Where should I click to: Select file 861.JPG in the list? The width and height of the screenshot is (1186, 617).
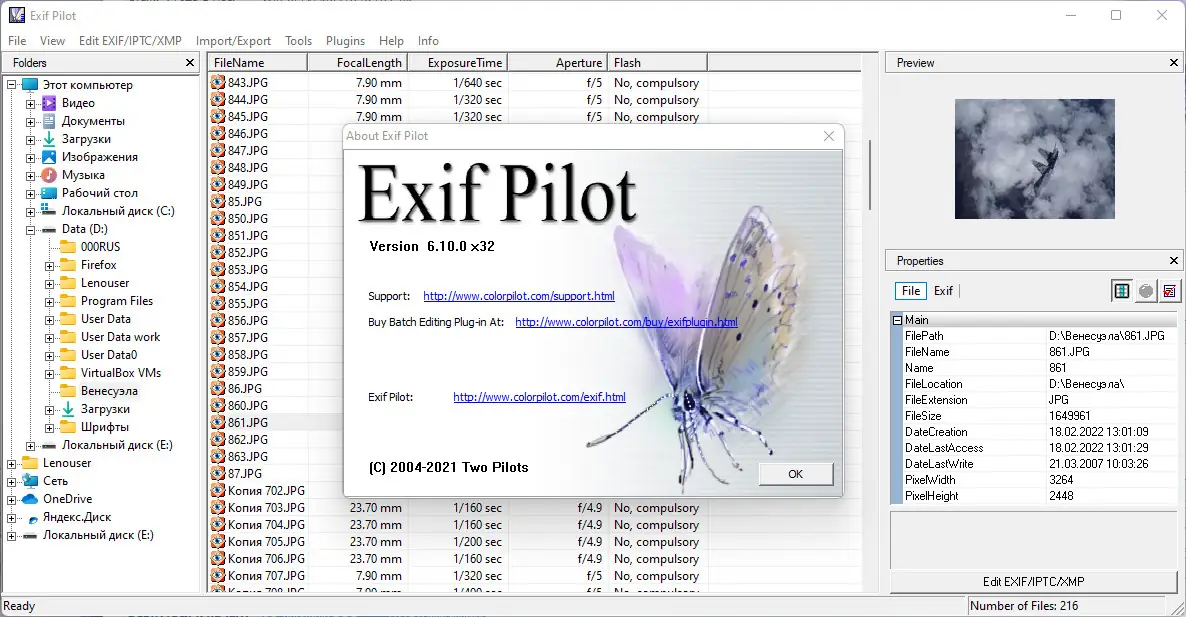pos(248,423)
